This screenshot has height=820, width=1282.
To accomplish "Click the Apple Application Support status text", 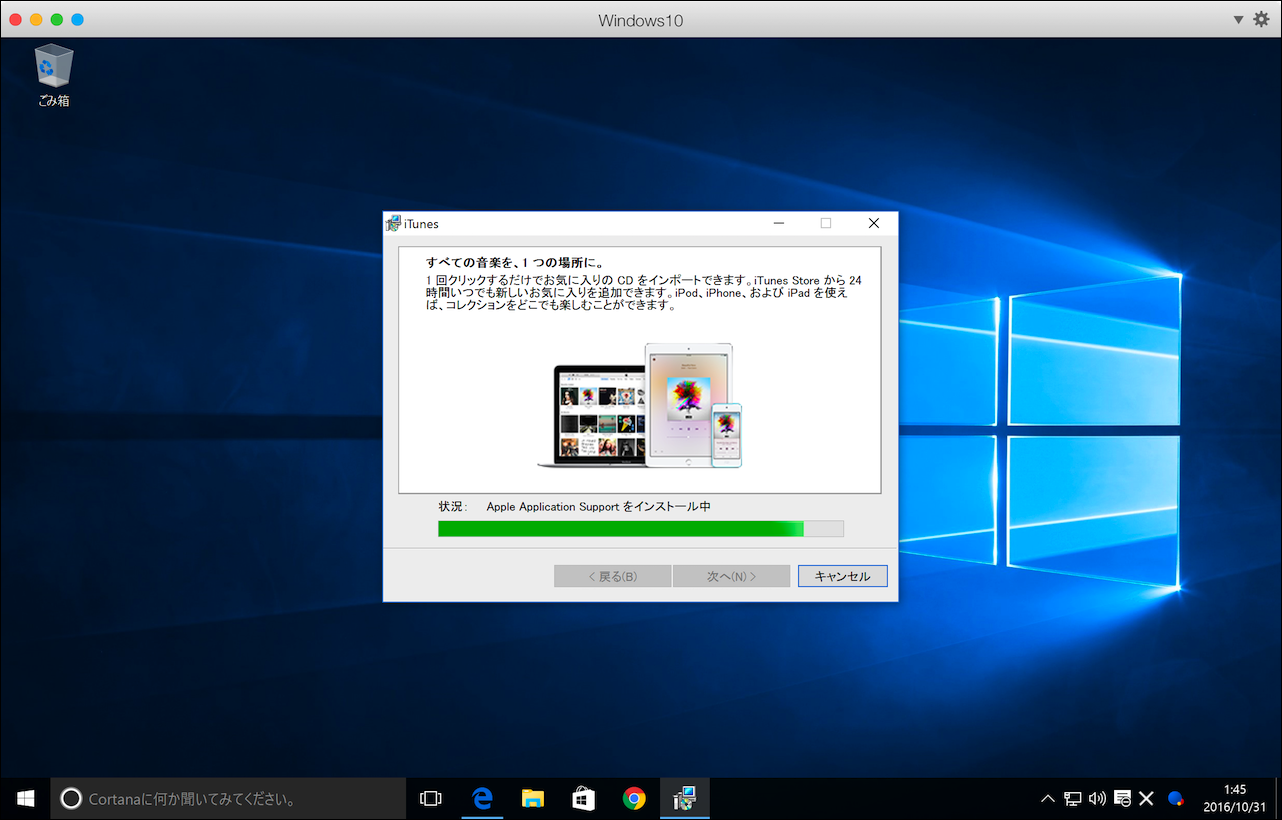I will pyautogui.click(x=598, y=506).
